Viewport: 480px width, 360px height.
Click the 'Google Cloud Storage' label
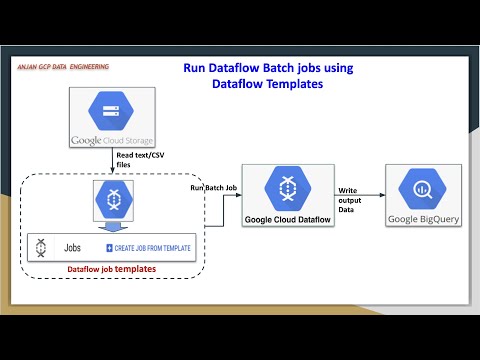(112, 140)
